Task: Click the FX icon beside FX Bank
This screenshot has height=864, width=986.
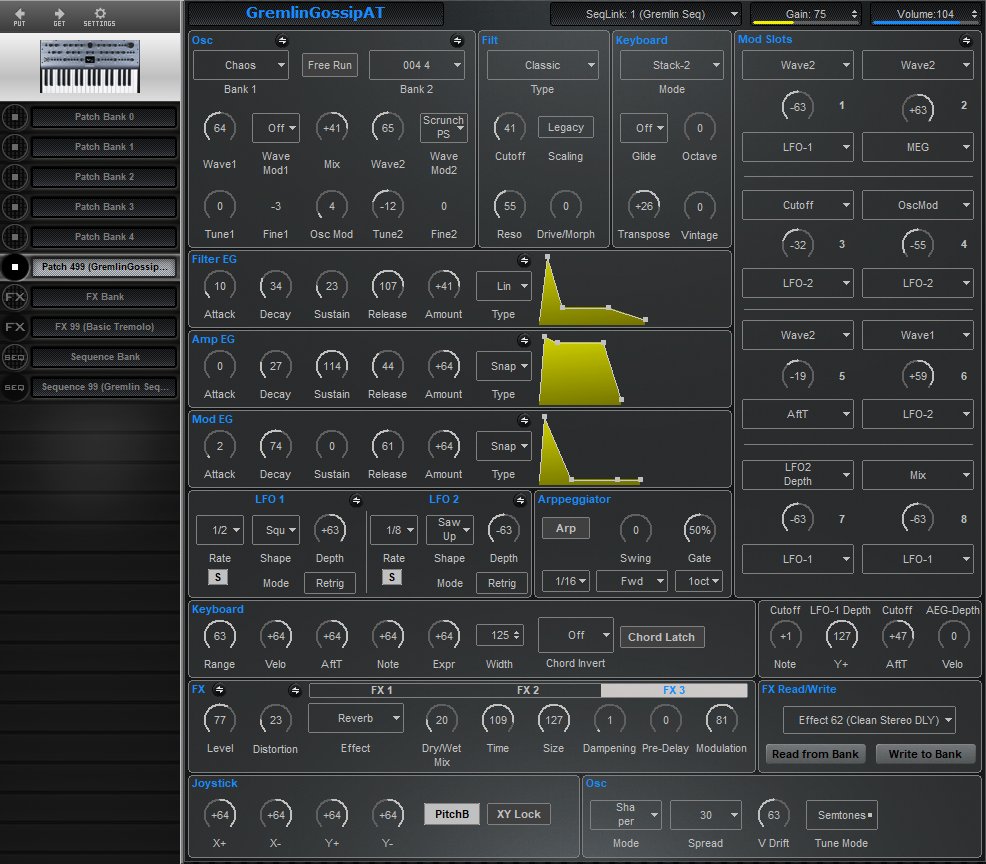Action: coord(15,297)
